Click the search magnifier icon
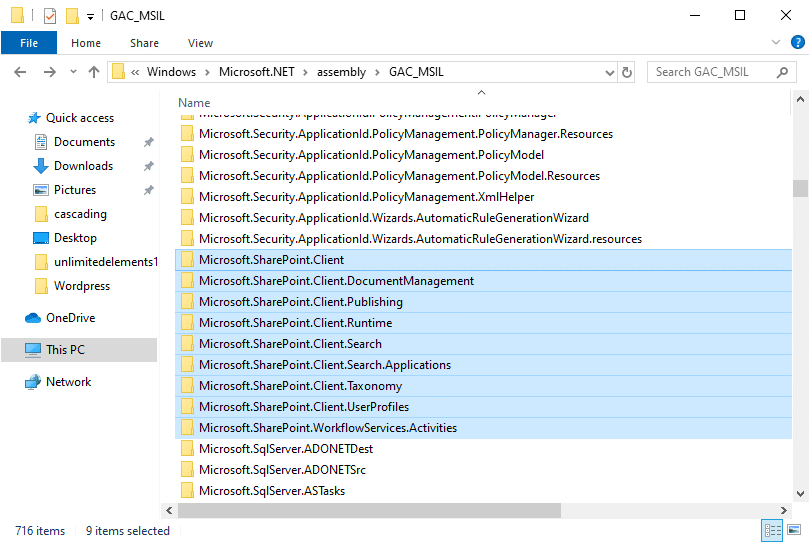810x543 pixels. tap(782, 72)
